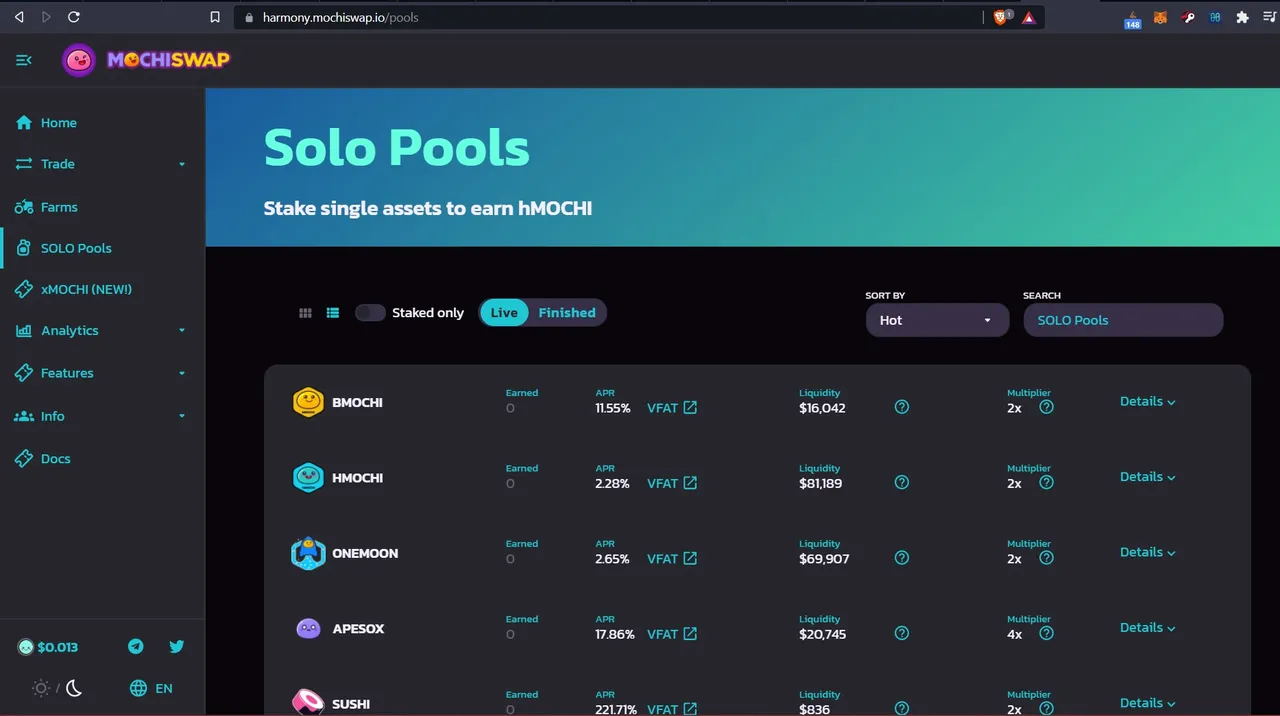The width and height of the screenshot is (1280, 716).
Task: Switch to dark theme moon icon
Action: click(74, 688)
